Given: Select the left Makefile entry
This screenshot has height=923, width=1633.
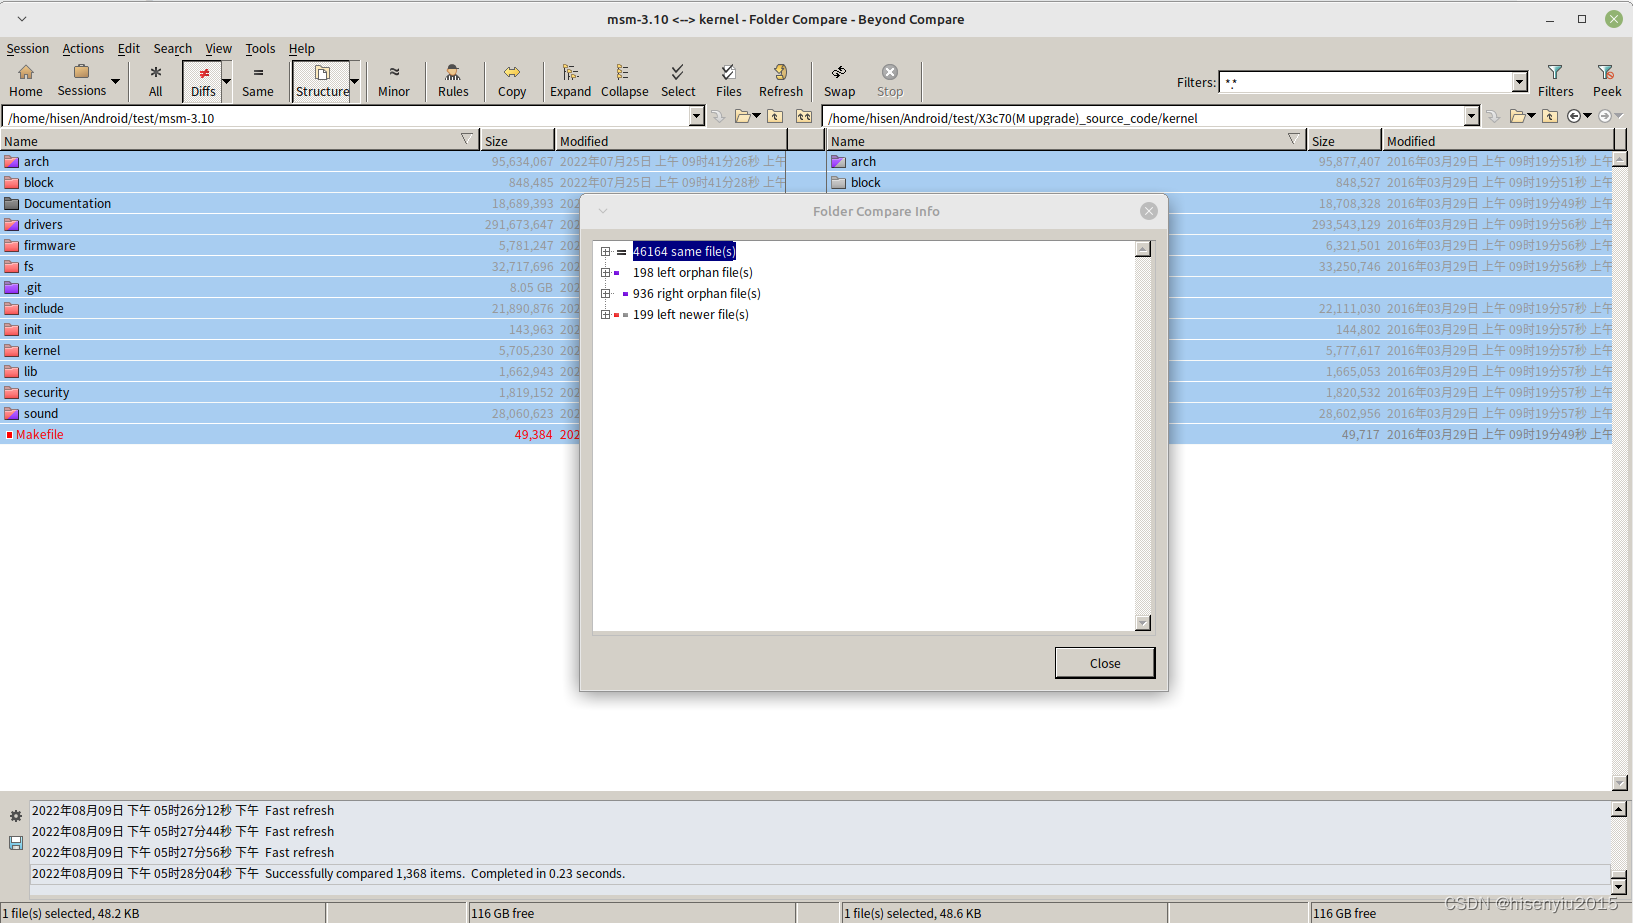Looking at the screenshot, I should pyautogui.click(x=39, y=434).
